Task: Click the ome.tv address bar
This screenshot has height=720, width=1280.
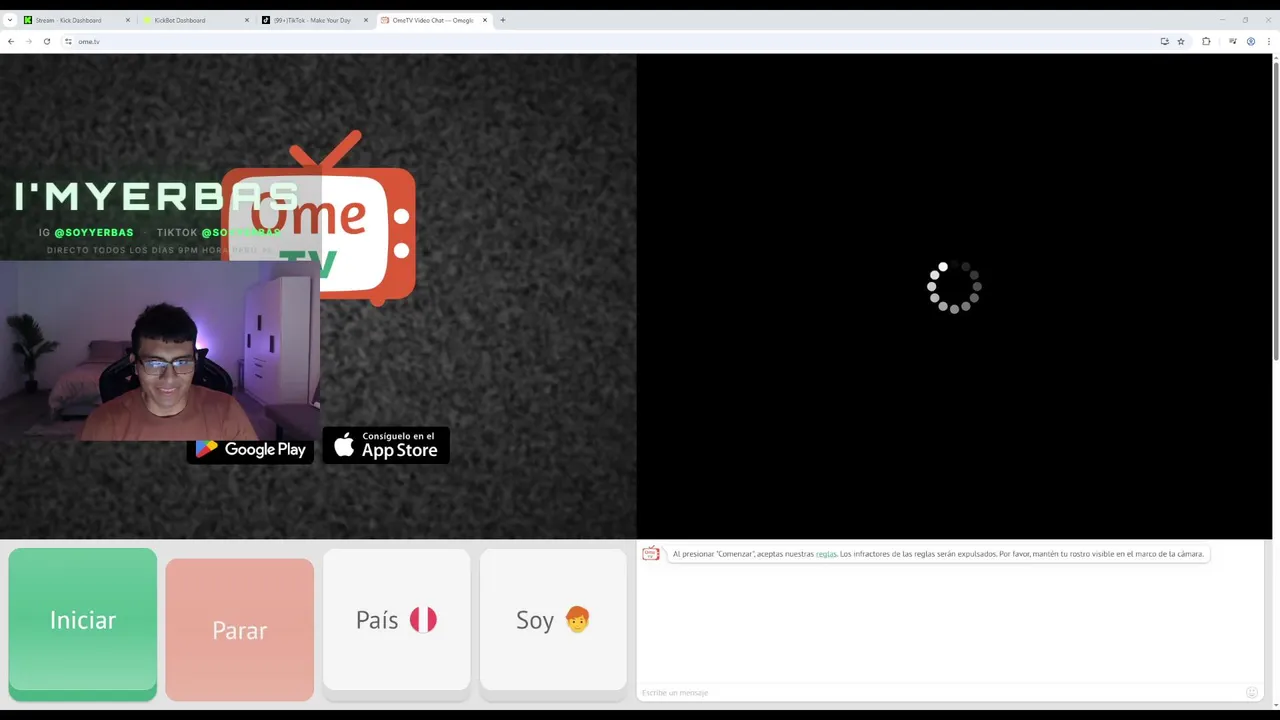Action: tap(600, 41)
